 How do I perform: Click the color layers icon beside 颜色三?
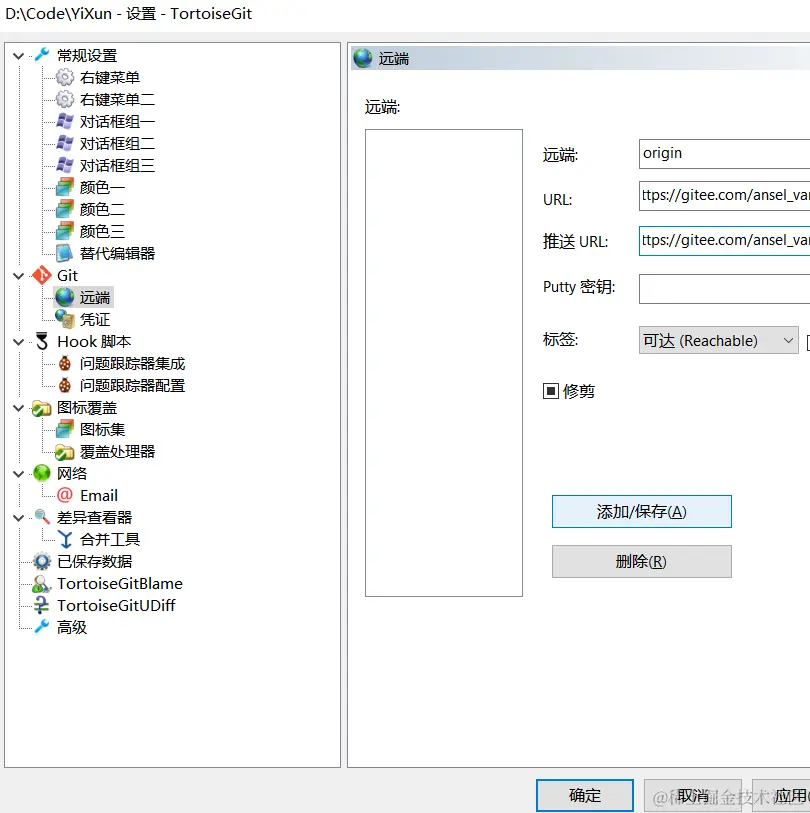click(x=65, y=231)
